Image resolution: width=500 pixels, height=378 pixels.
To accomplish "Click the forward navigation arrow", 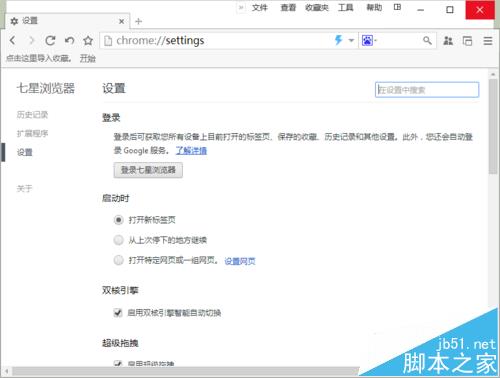I will (x=31, y=41).
